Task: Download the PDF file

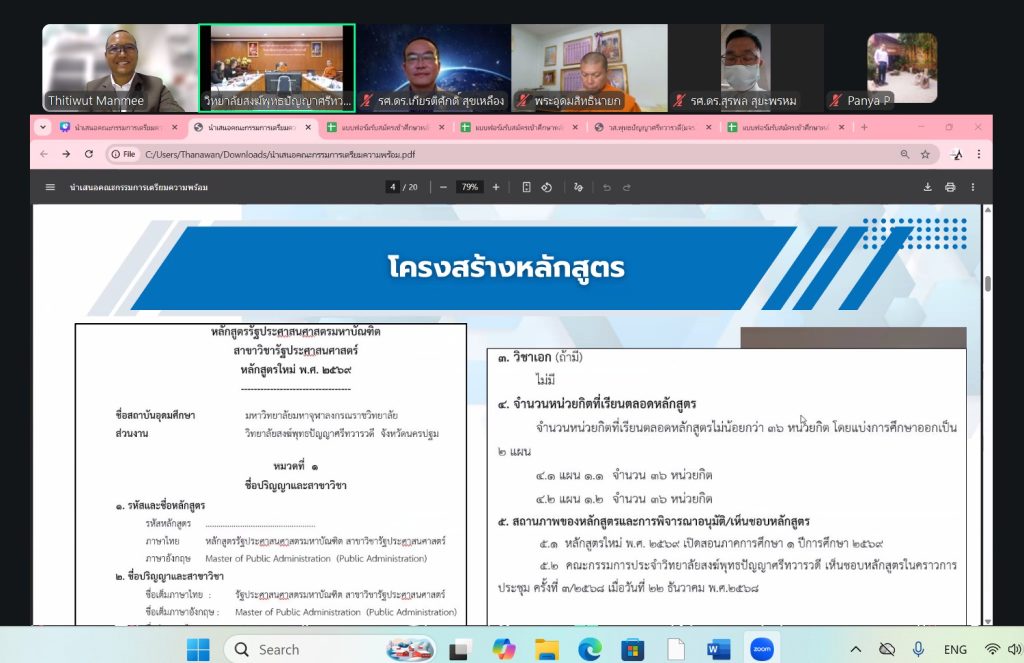Action: 927,187
